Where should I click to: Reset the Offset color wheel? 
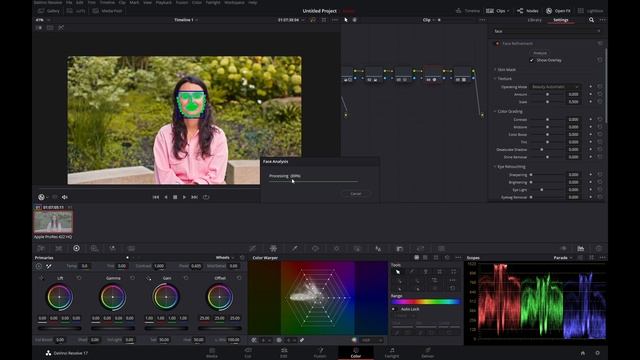click(x=239, y=278)
